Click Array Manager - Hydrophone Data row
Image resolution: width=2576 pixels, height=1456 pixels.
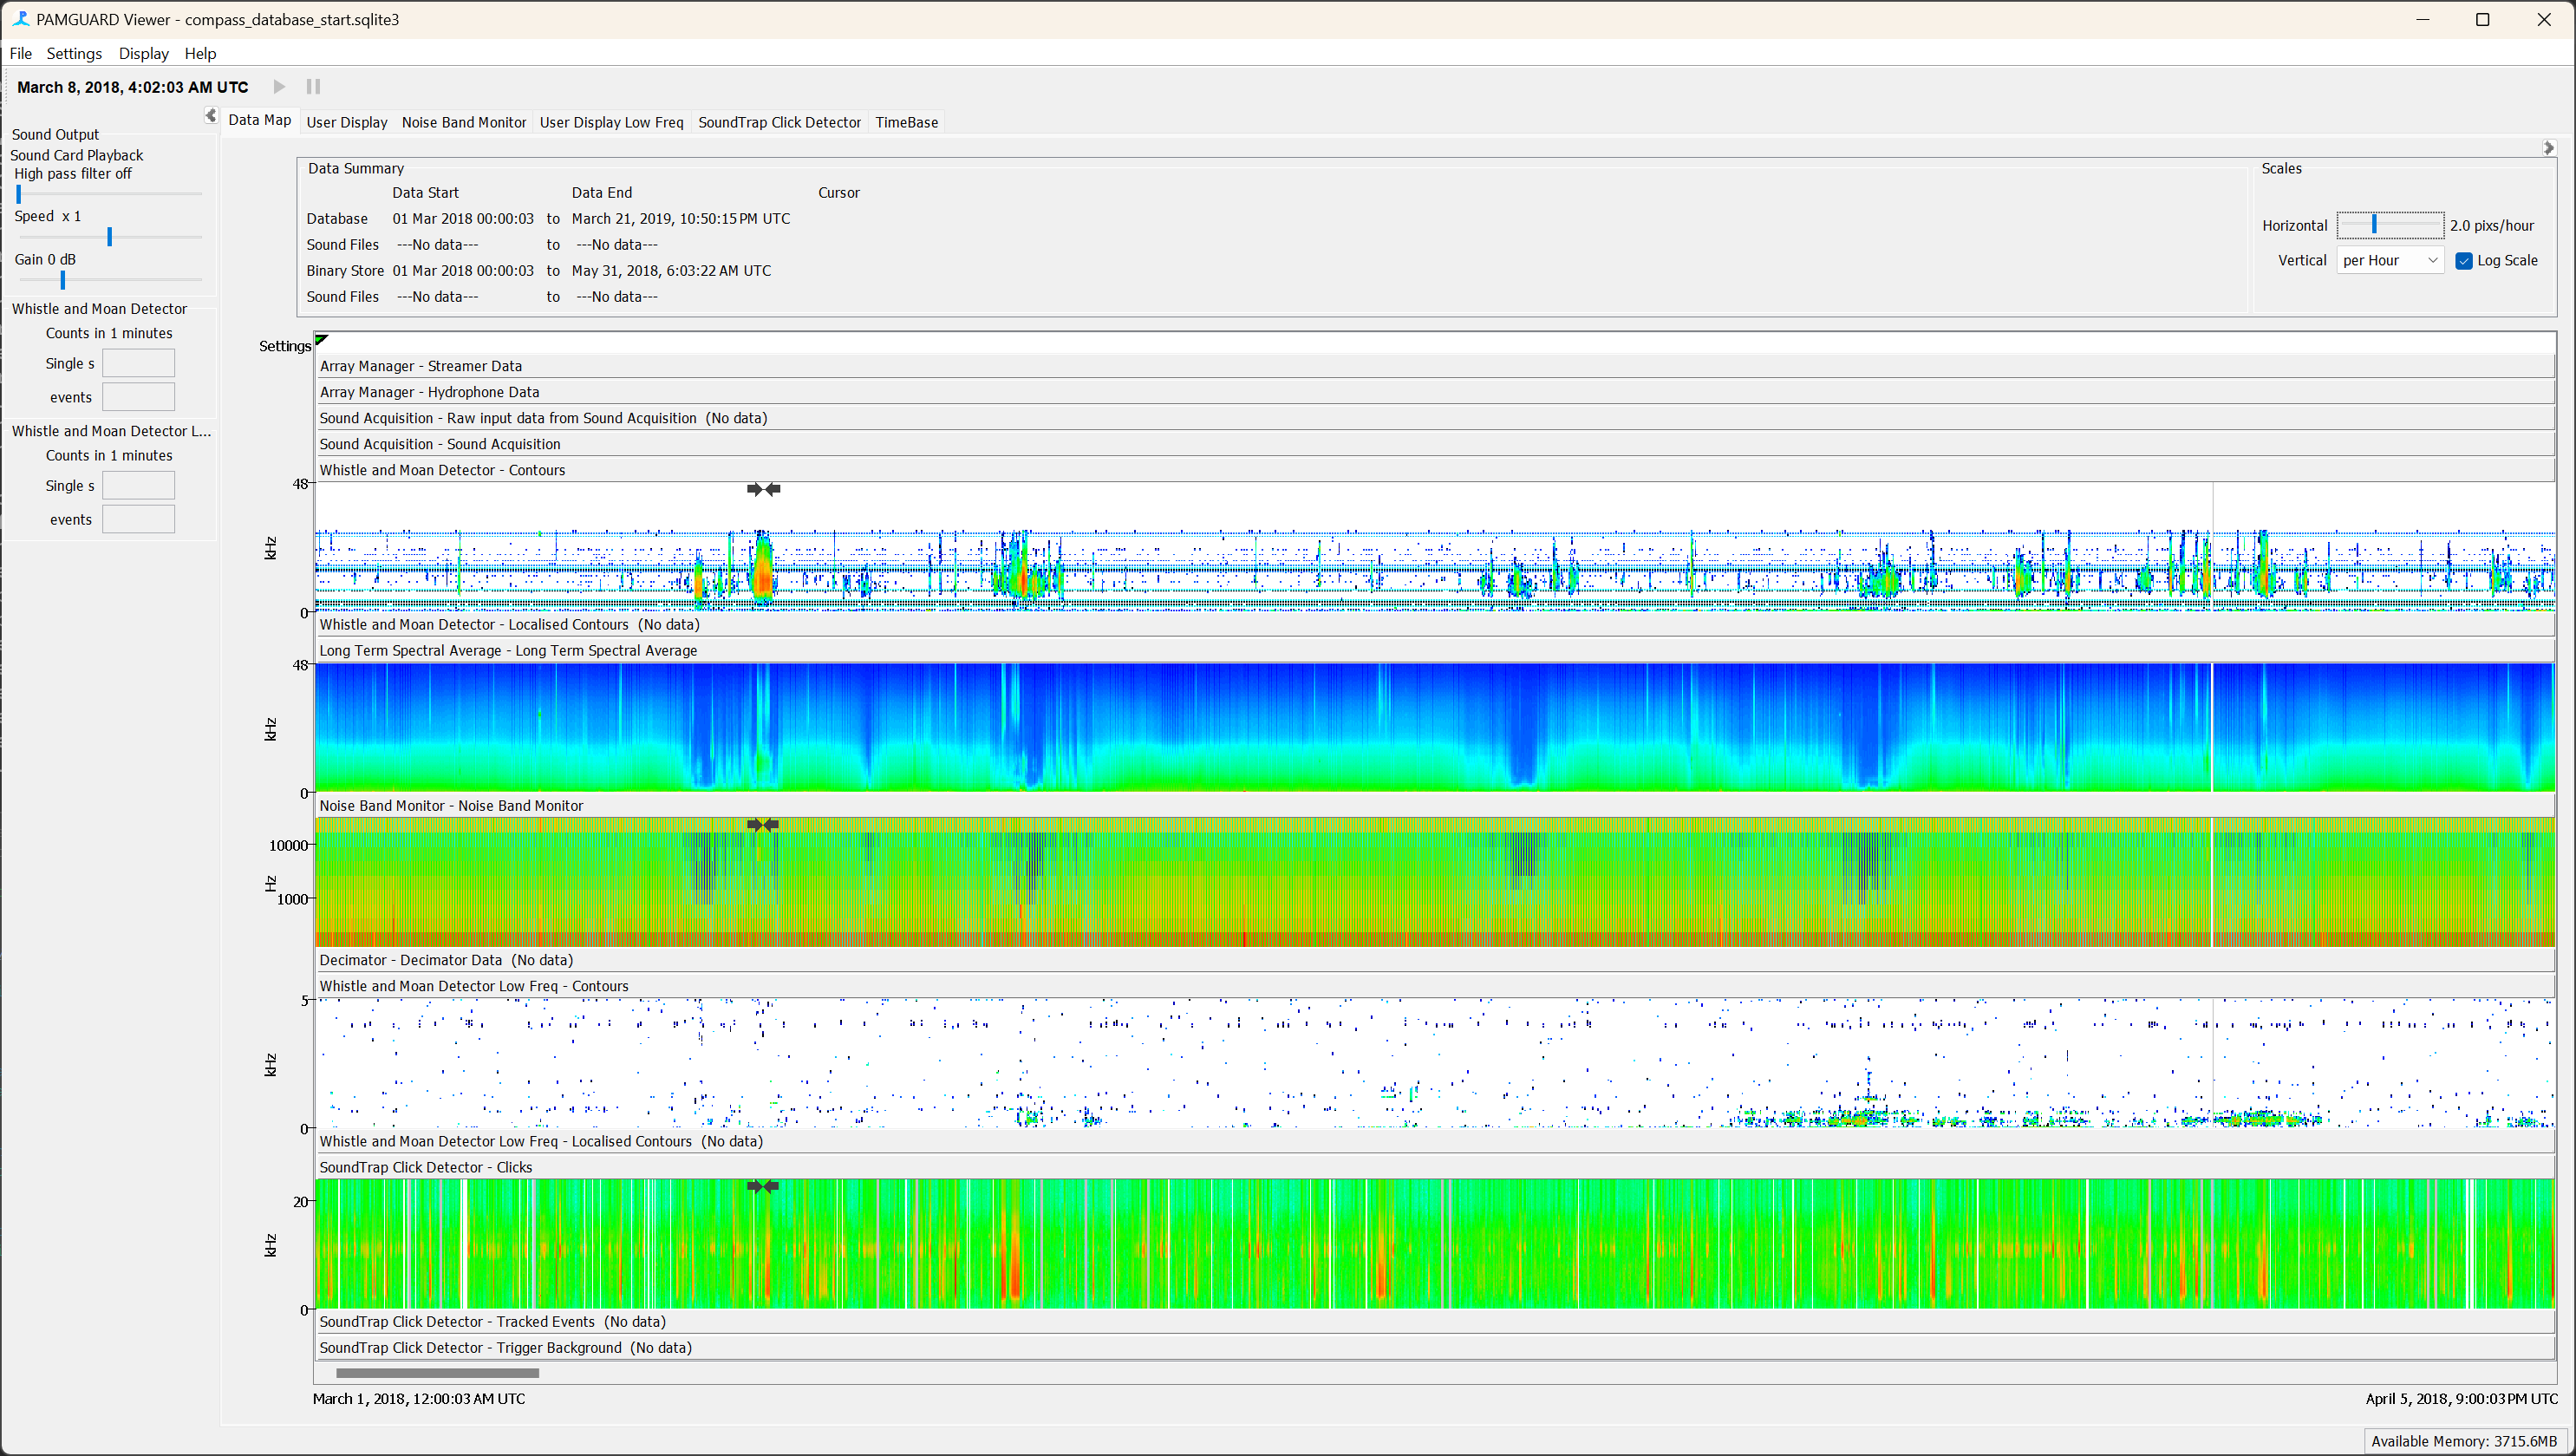coord(1435,392)
